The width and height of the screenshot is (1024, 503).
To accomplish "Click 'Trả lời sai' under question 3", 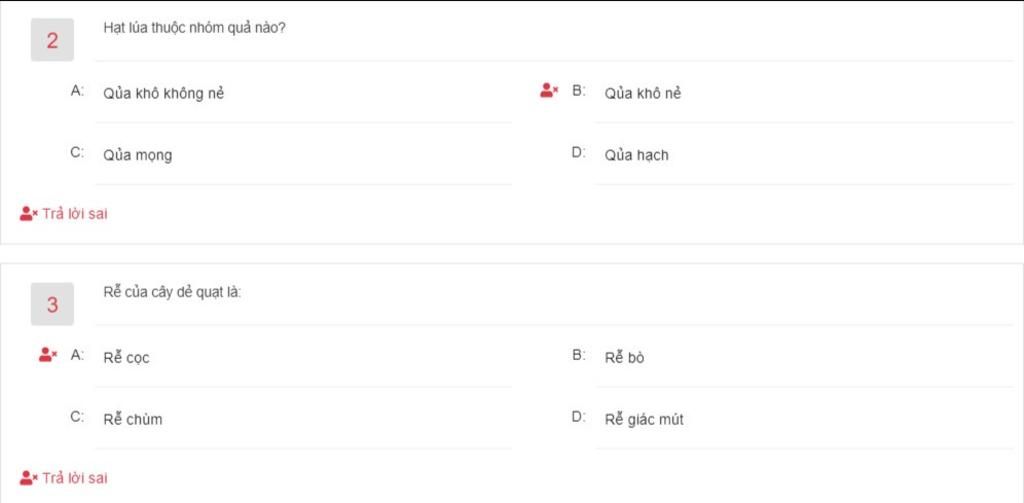I will point(74,478).
